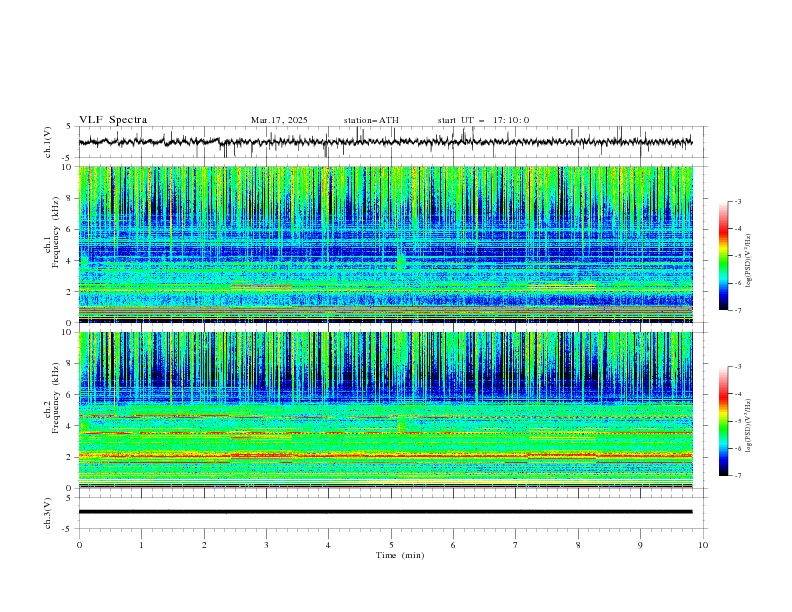Click the "ch.3(V)" axis label
The image size is (792, 612).
pos(48,513)
